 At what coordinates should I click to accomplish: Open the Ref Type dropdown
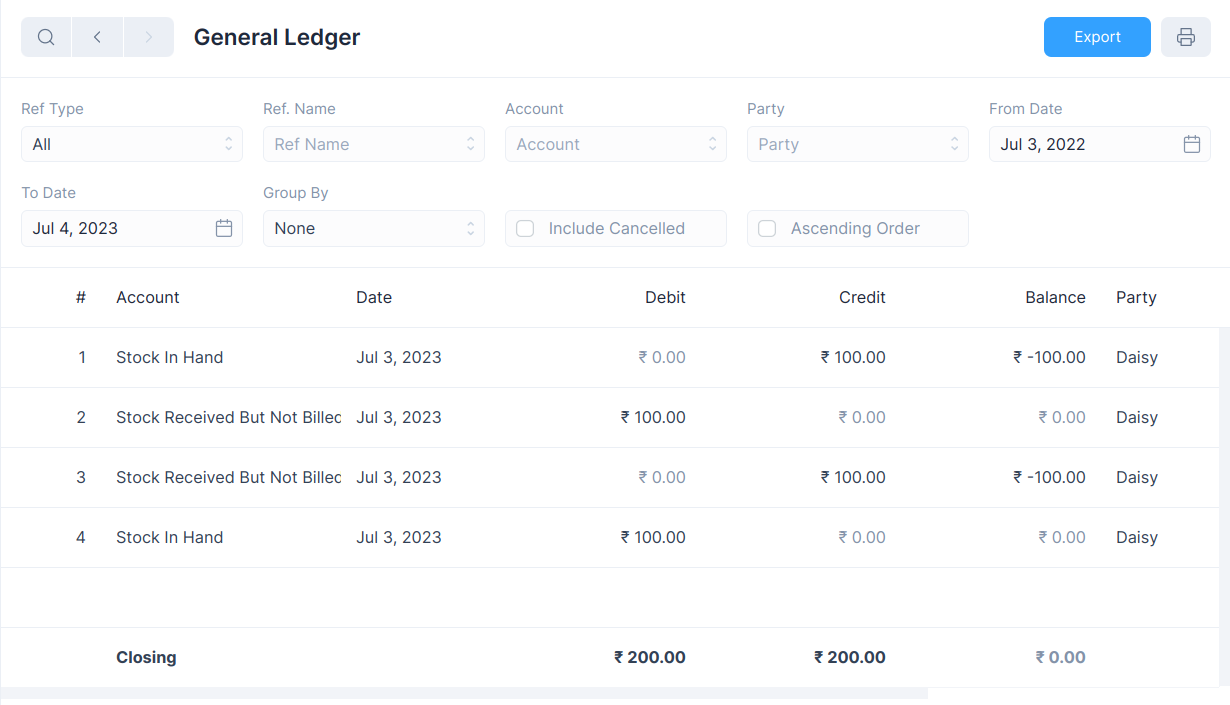point(132,144)
